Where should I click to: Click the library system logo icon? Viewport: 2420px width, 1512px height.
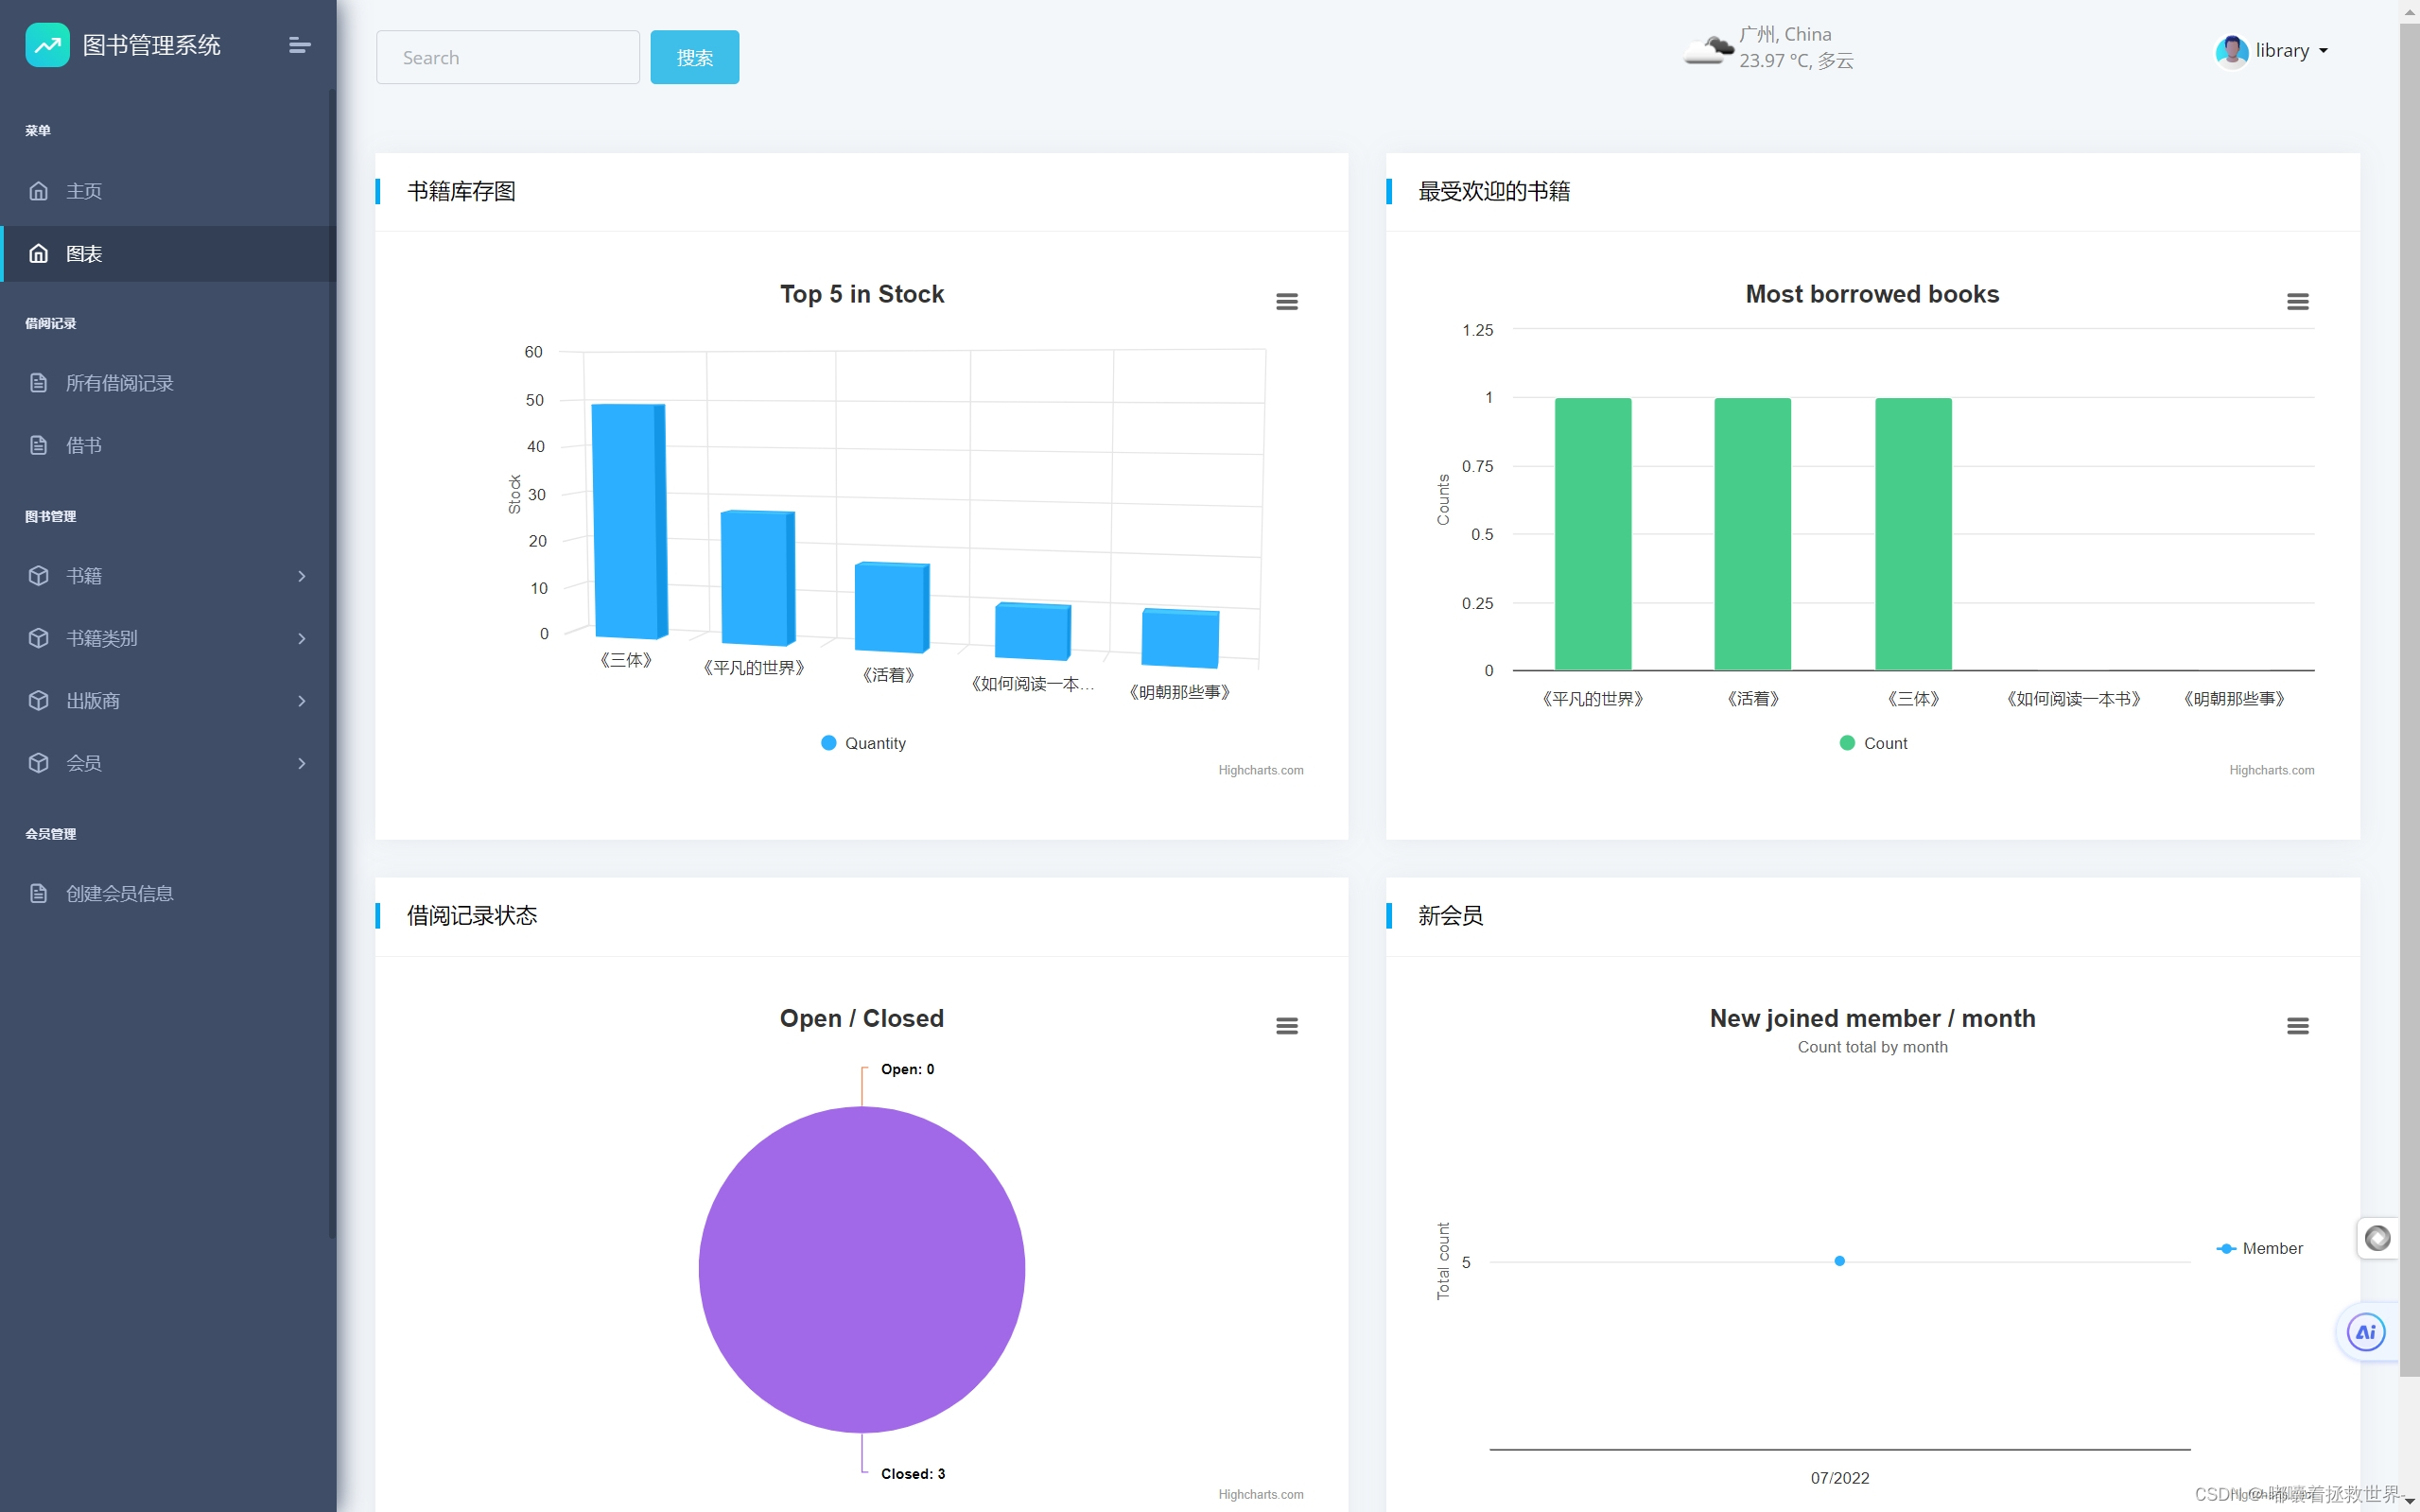click(47, 45)
